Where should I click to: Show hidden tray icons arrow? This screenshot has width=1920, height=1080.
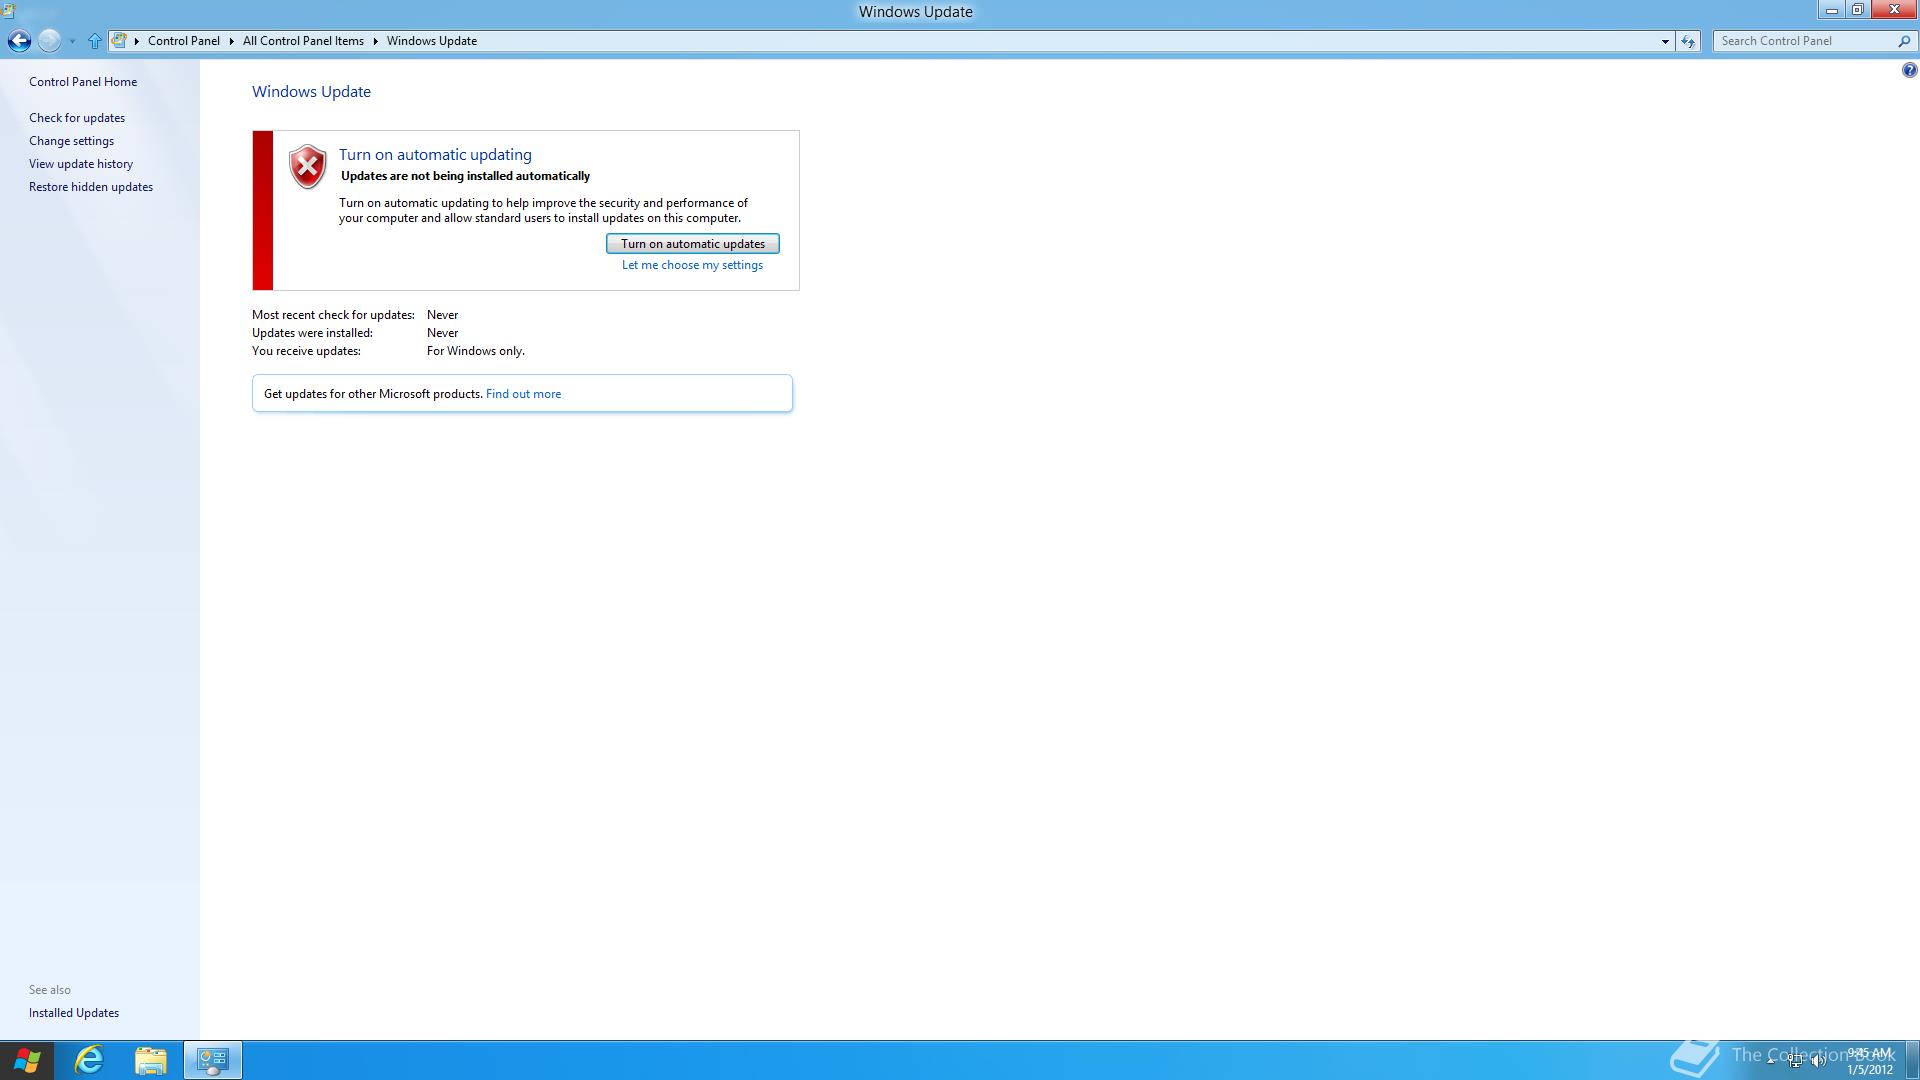point(1771,1060)
